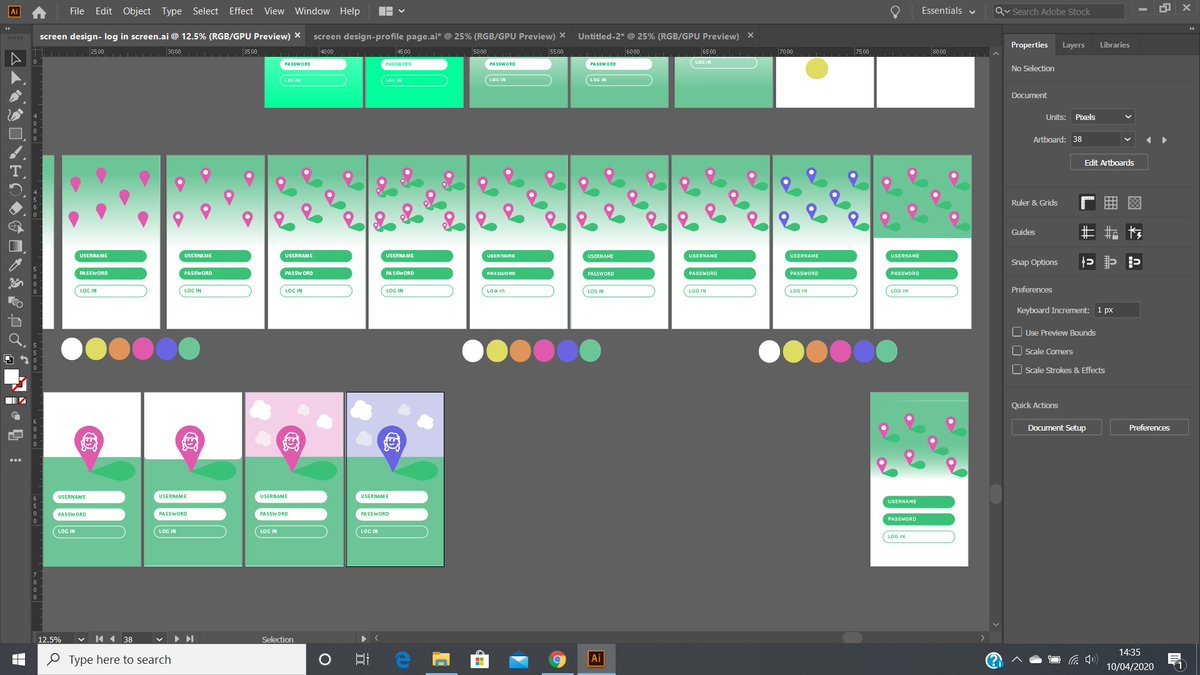Enable Scale Corners checkbox

pos(1017,351)
